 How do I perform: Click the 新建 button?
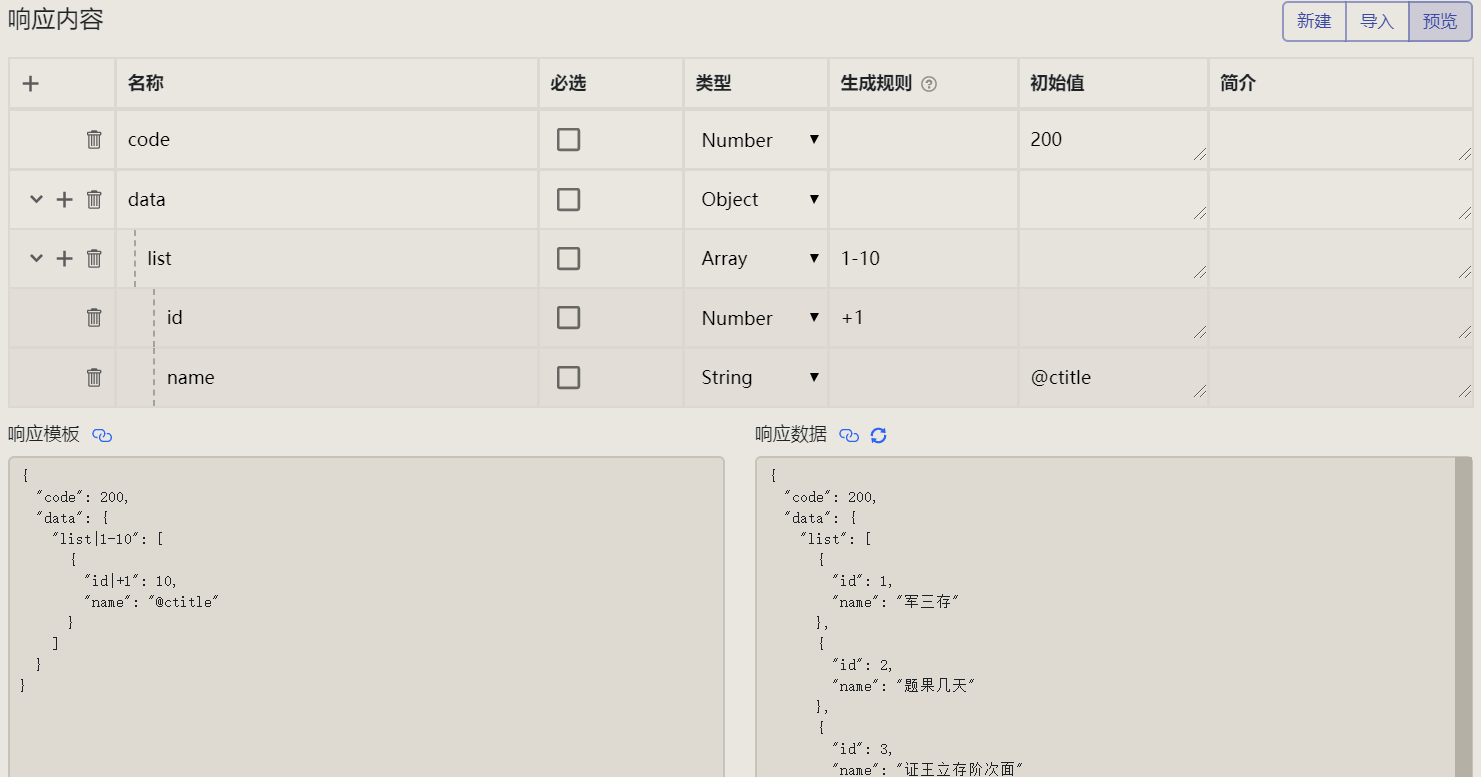coord(1313,21)
